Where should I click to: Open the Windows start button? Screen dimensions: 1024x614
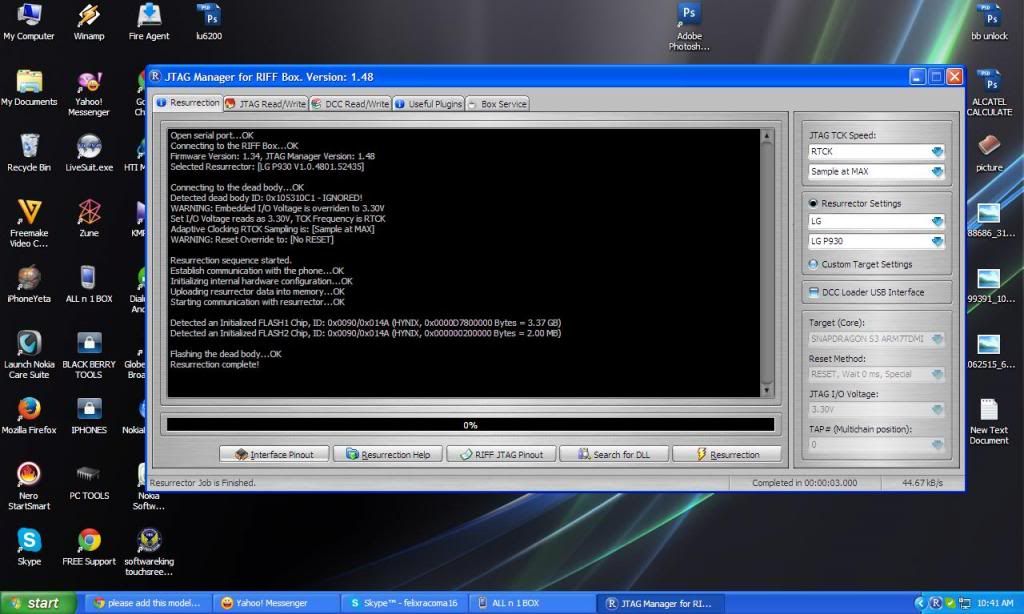tap(38, 603)
